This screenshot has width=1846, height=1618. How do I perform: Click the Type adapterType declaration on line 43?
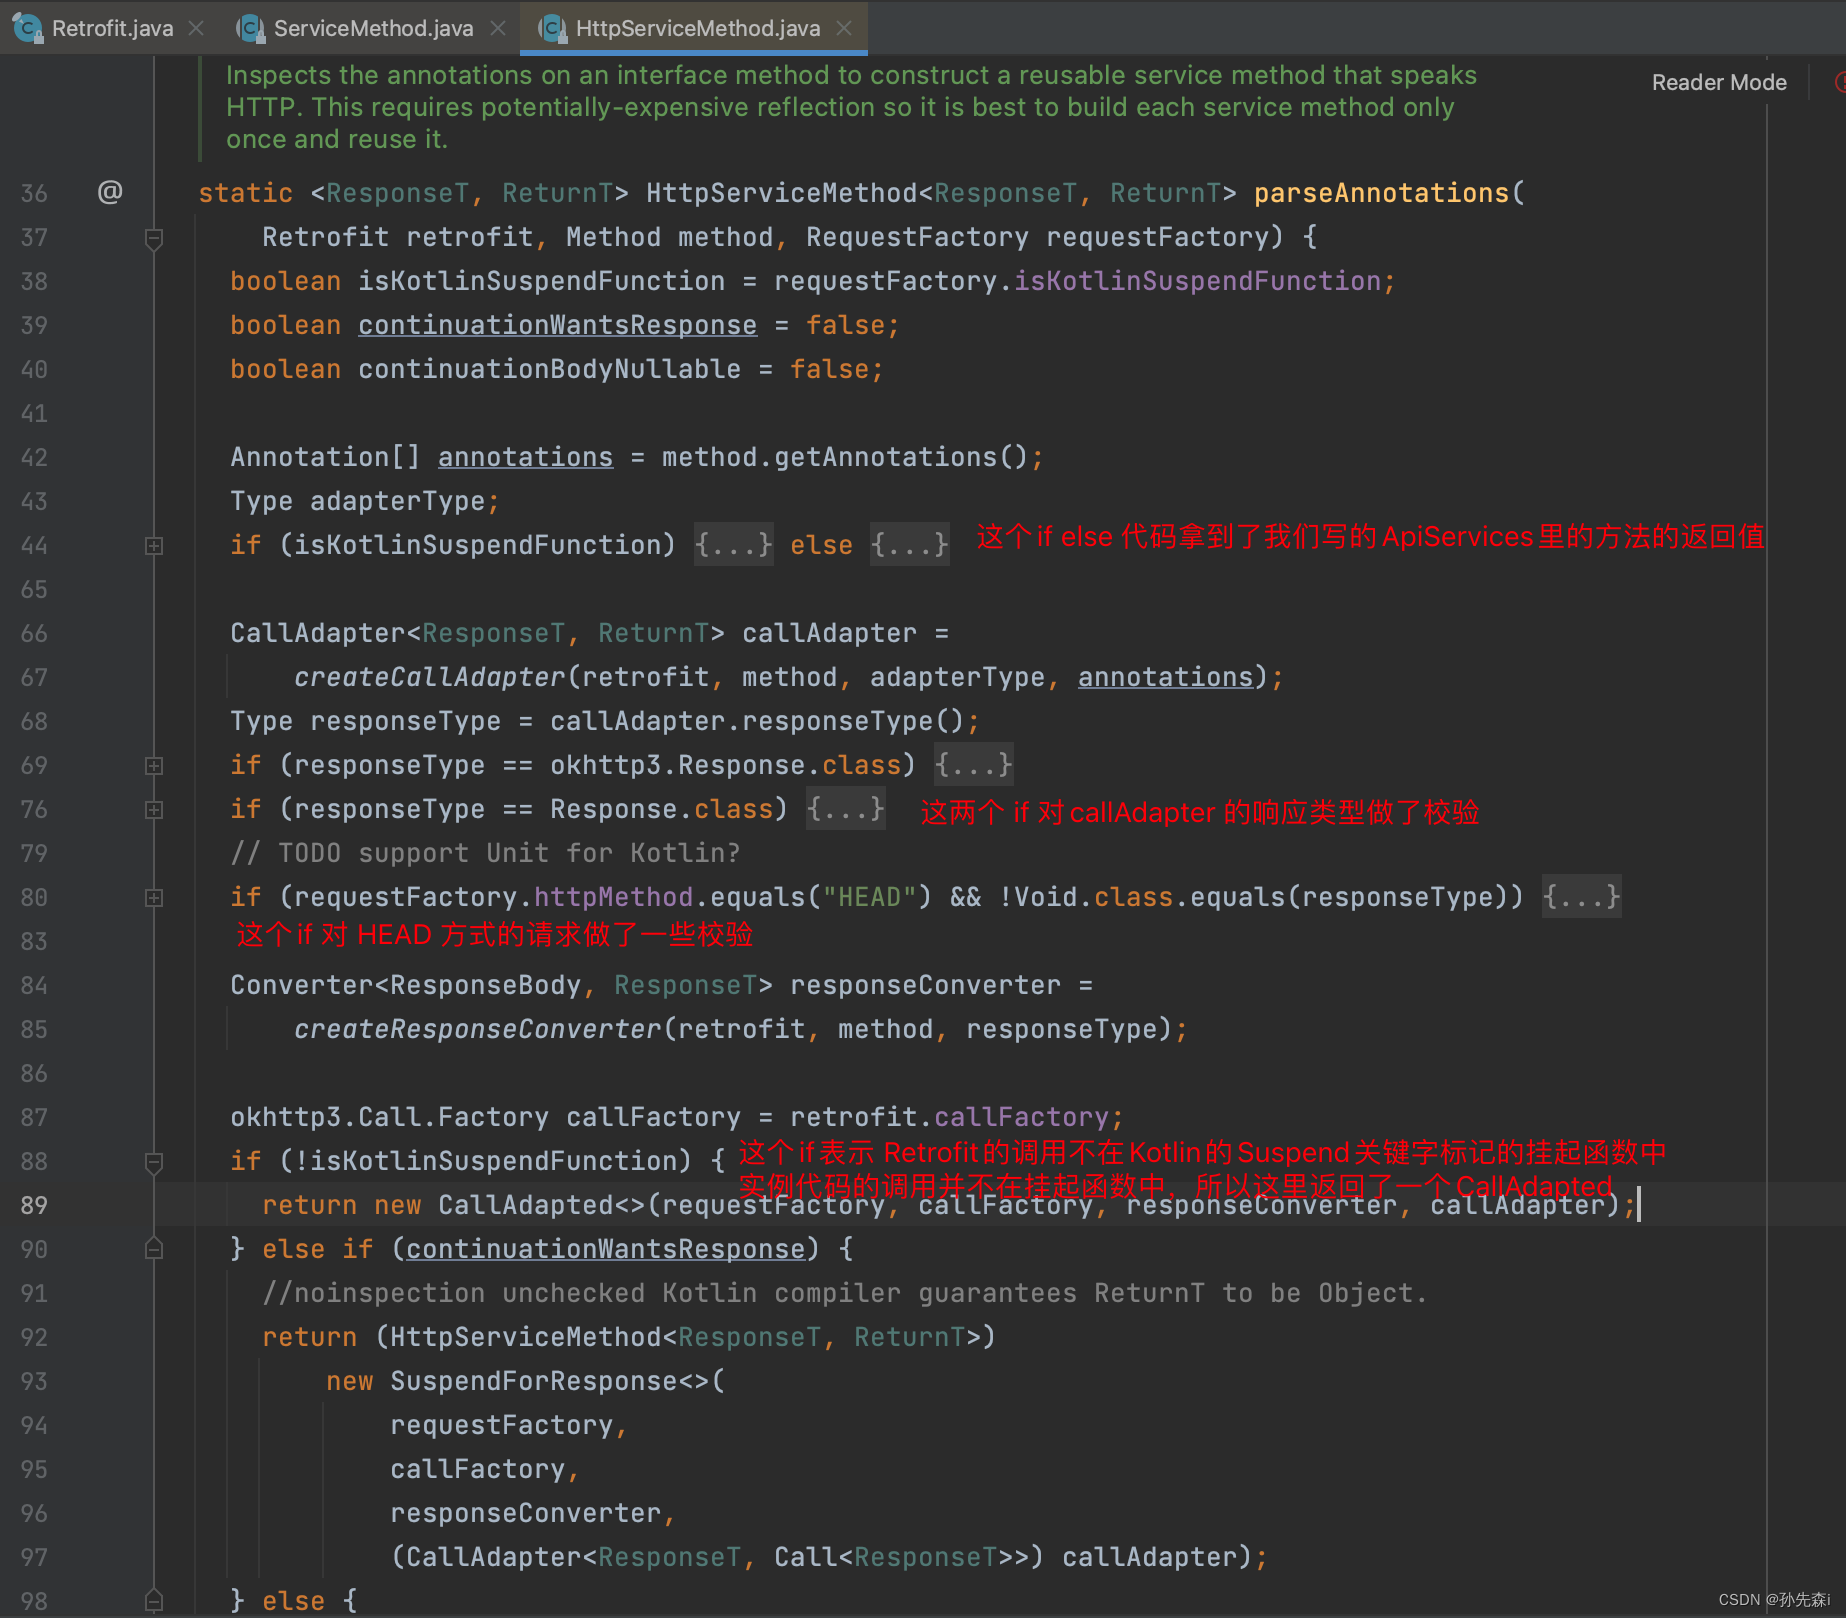tap(364, 501)
